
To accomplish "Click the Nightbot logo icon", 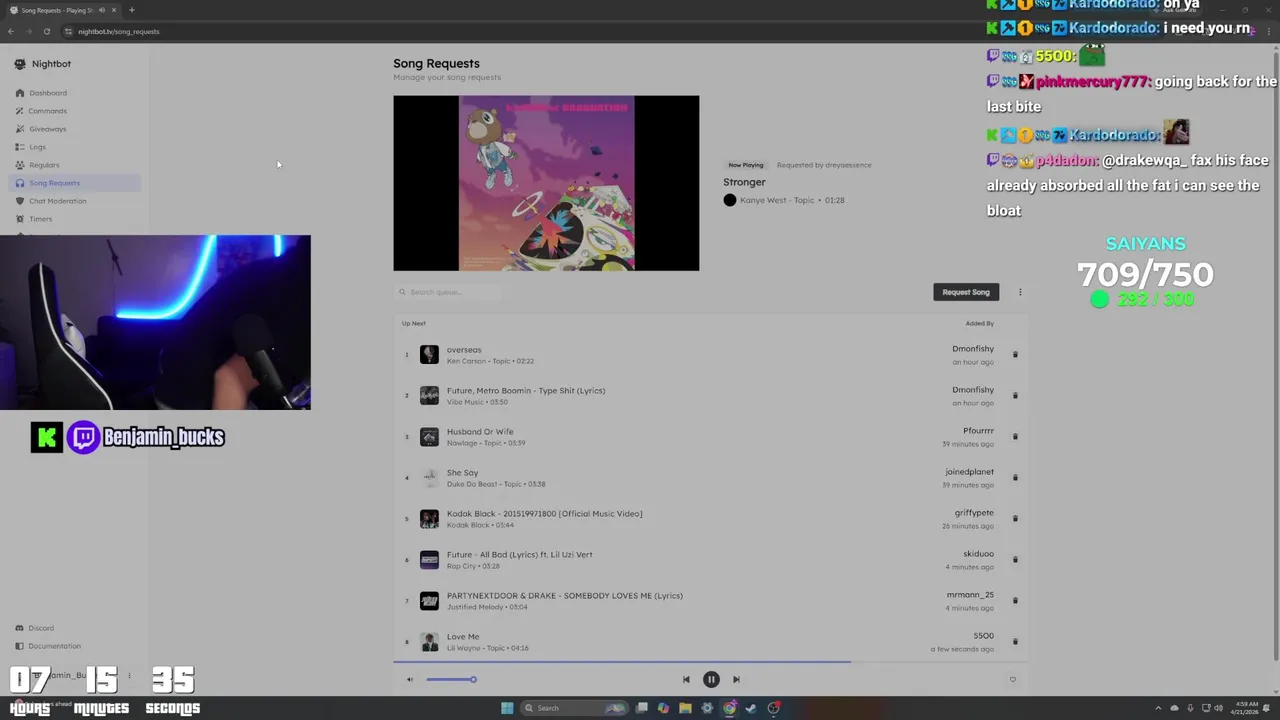I will 19,64.
